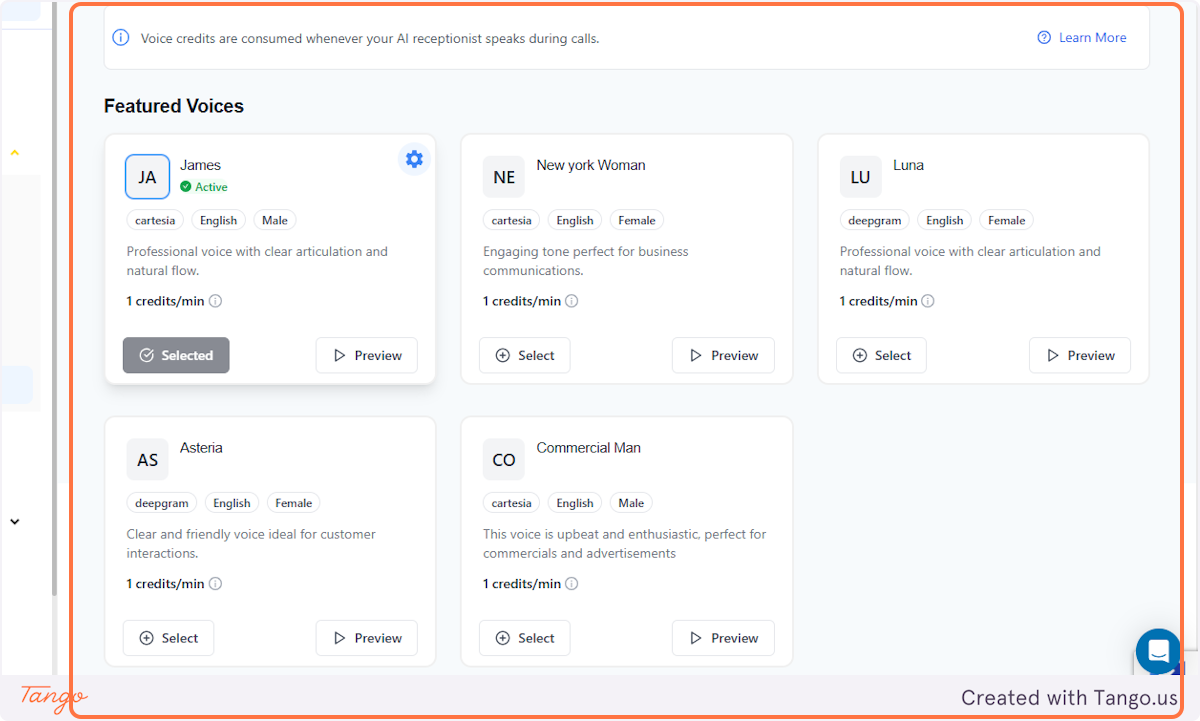
Task: Click the credits/min info icon on Asteria card
Action: click(215, 583)
